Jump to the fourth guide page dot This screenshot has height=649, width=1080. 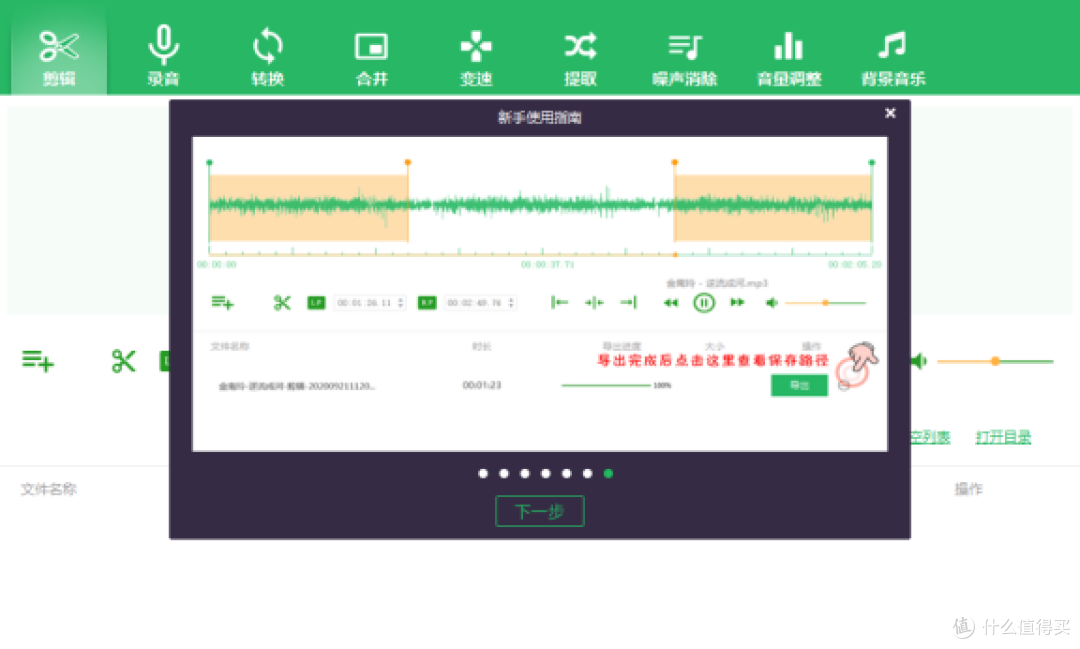tap(546, 473)
